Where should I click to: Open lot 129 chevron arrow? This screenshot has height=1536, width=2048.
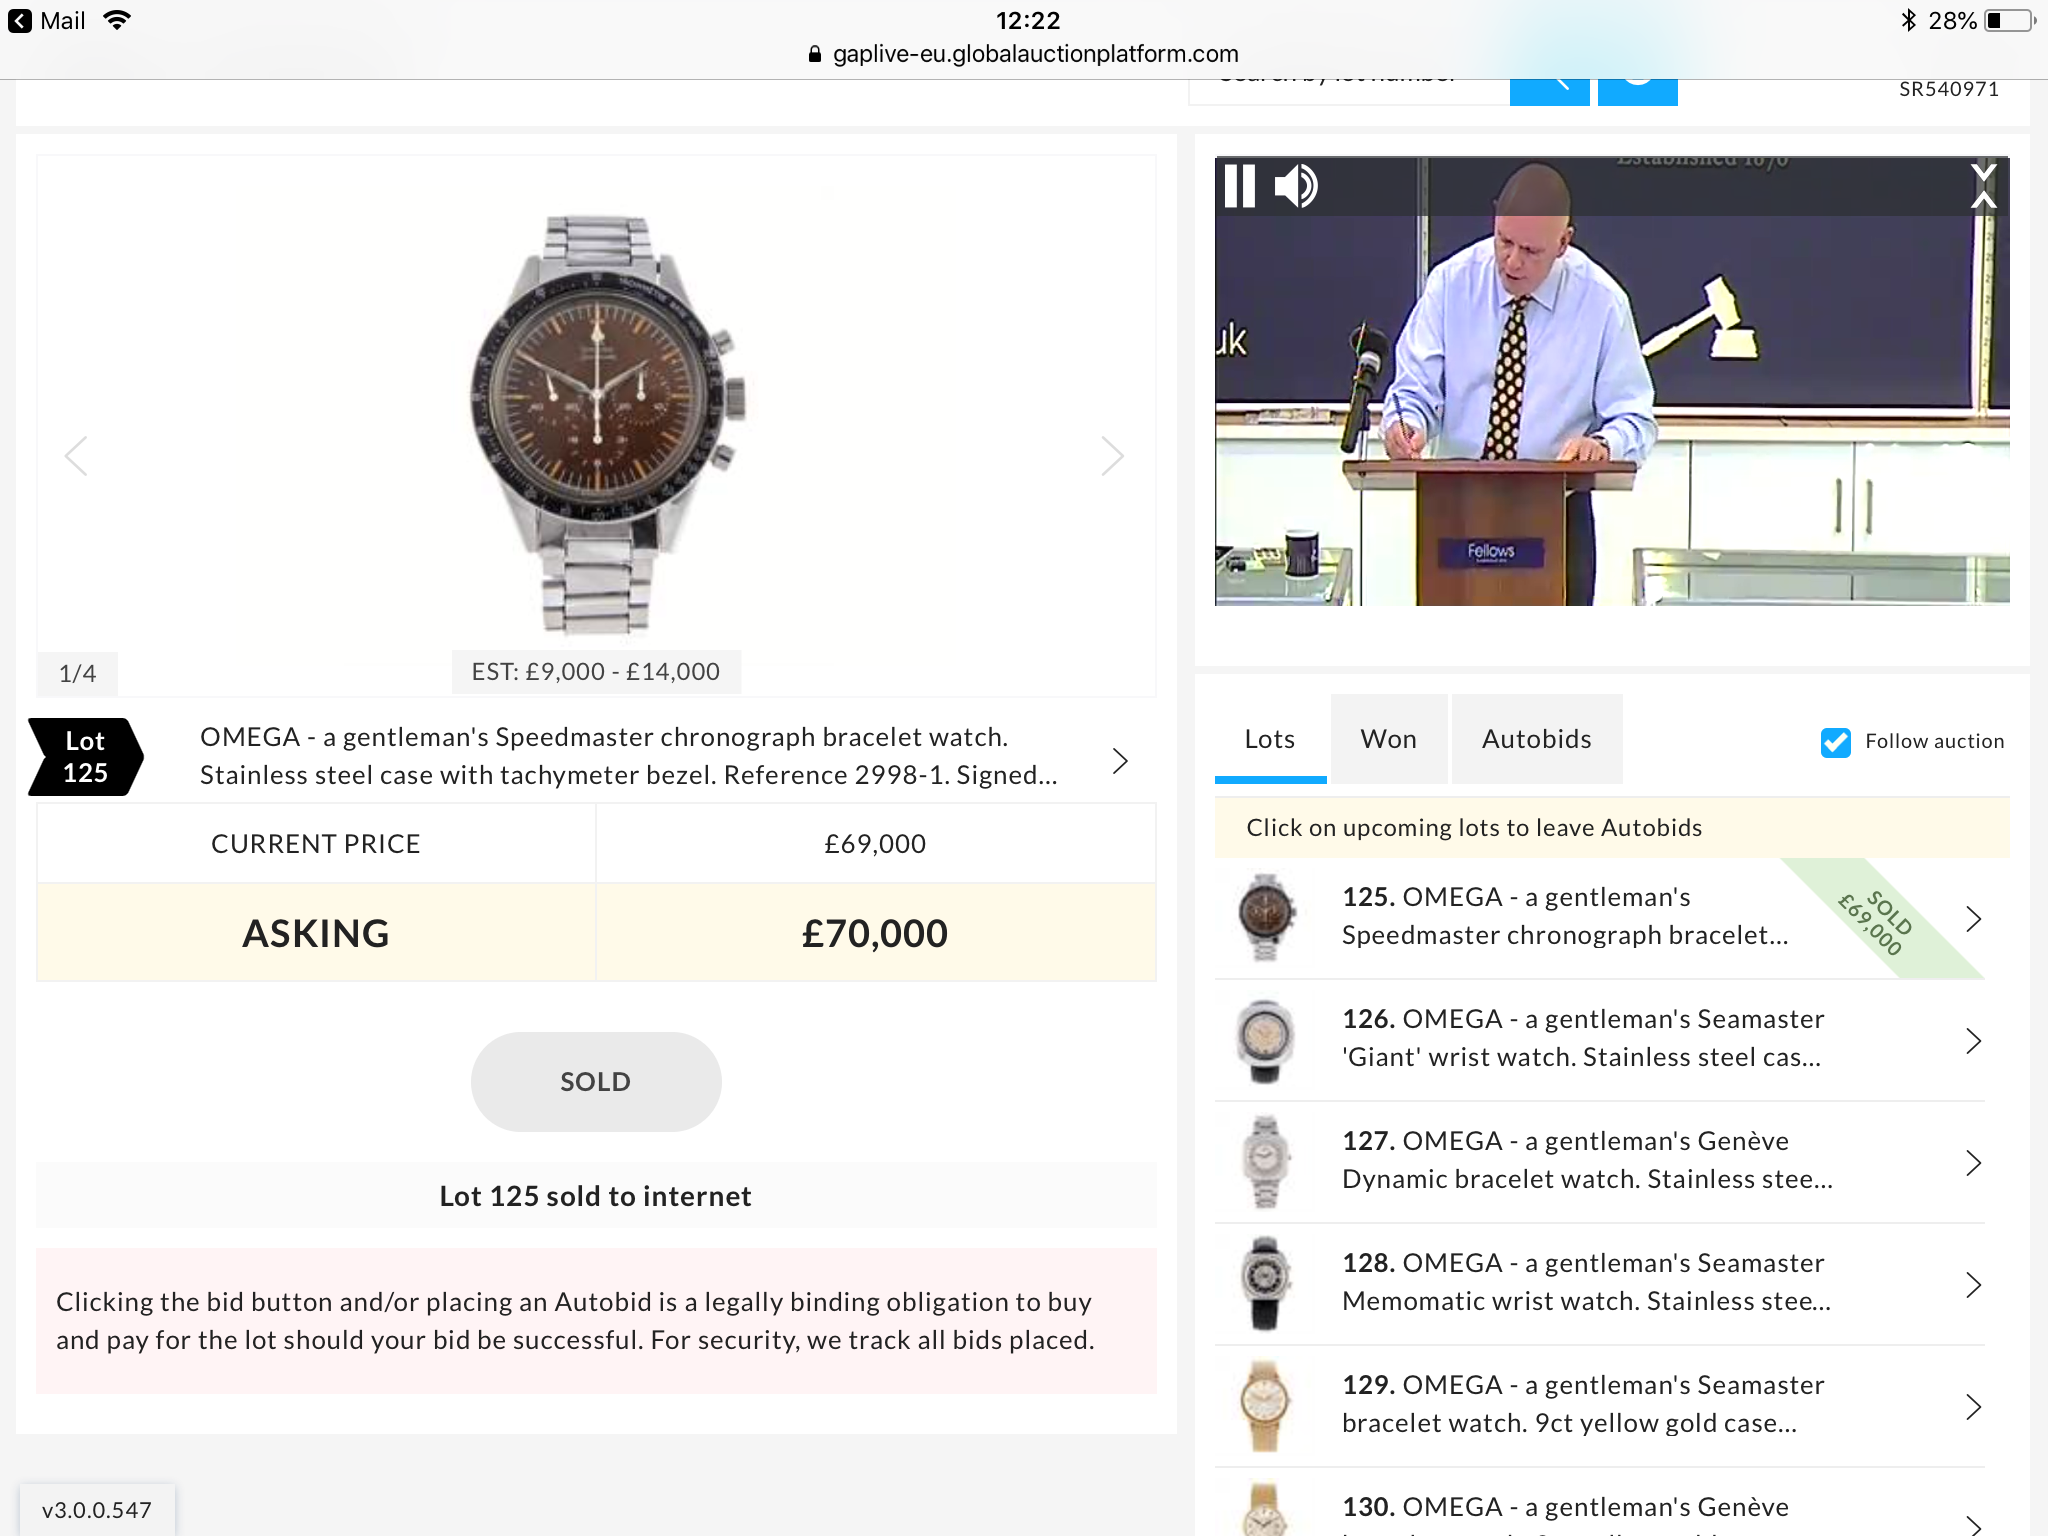1973,1407
